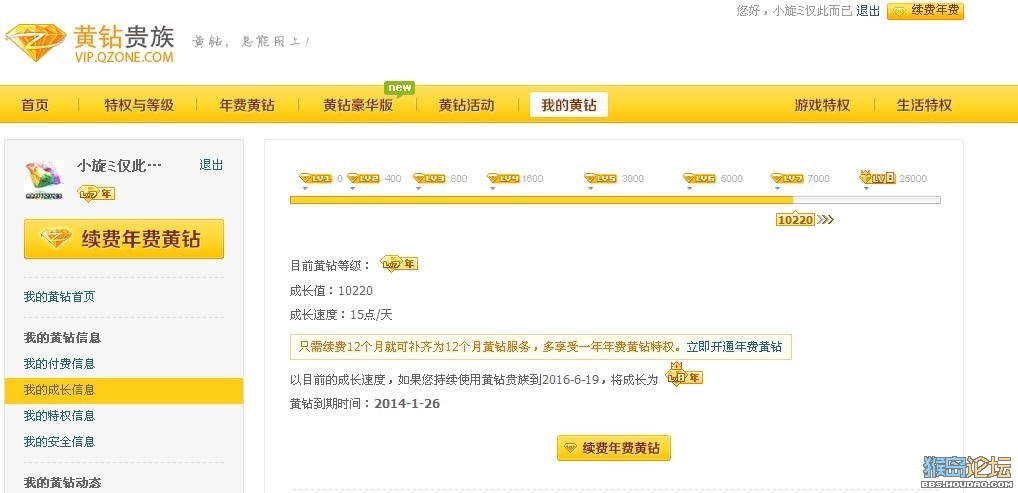Screen dimensions: 1018x493
Task: Click the LV4 level badge on progress scale
Action: tap(503, 178)
